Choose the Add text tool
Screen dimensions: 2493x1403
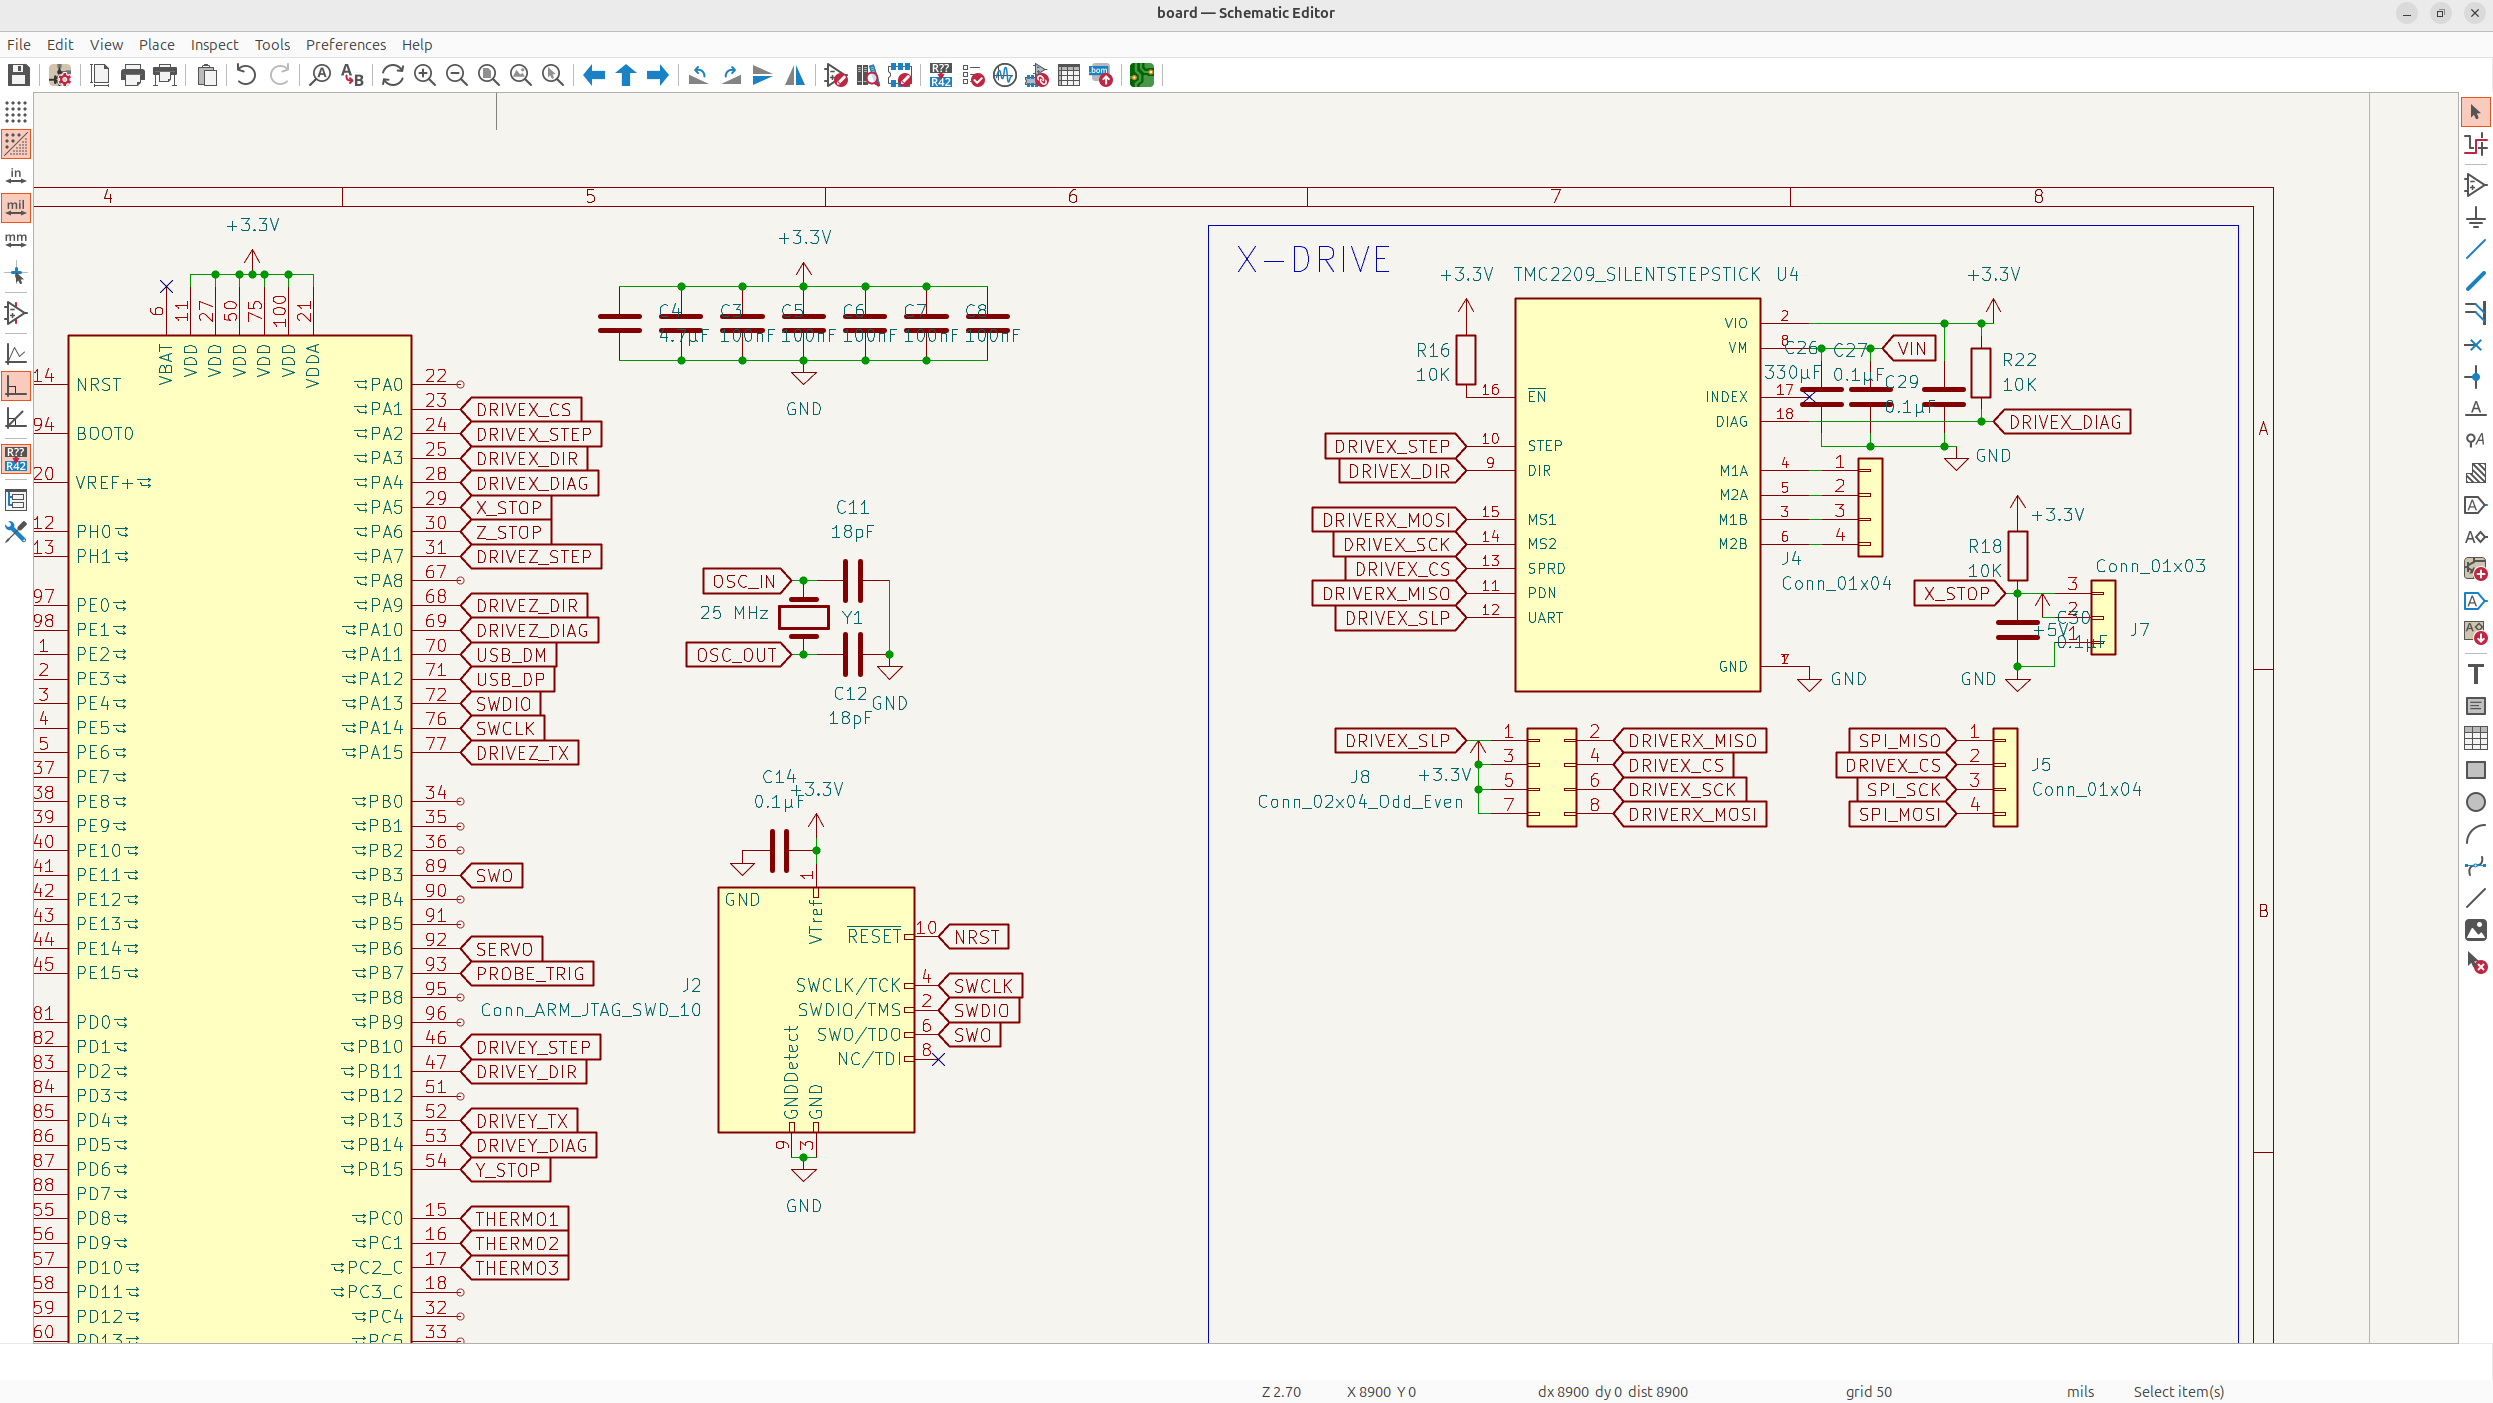2475,674
